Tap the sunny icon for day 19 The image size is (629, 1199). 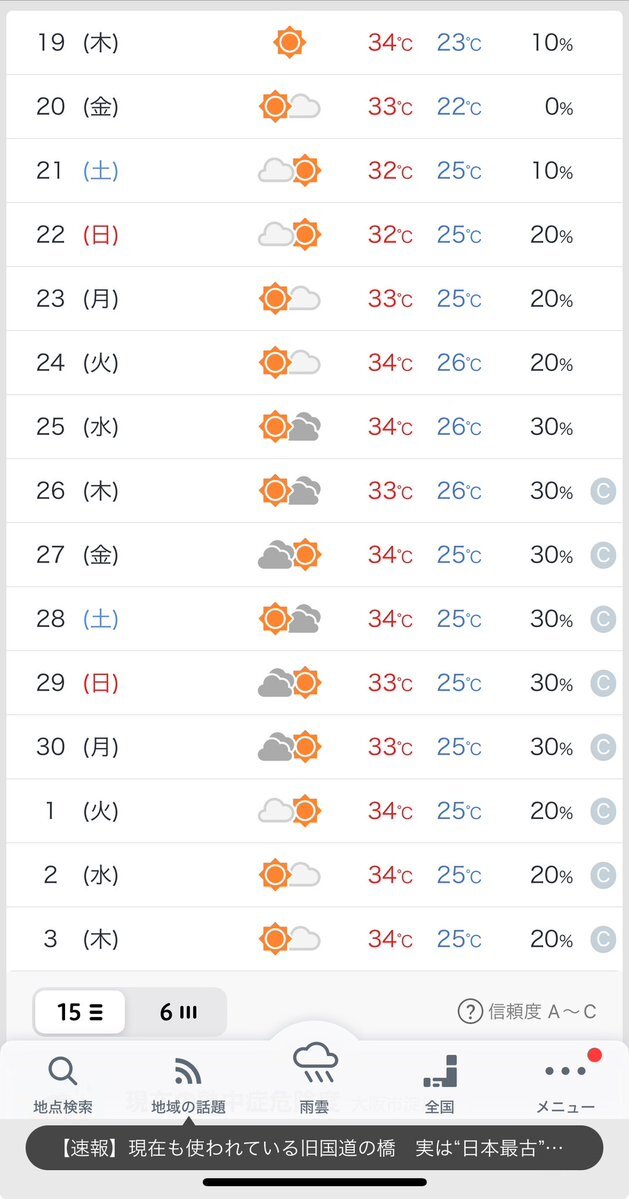(x=290, y=42)
